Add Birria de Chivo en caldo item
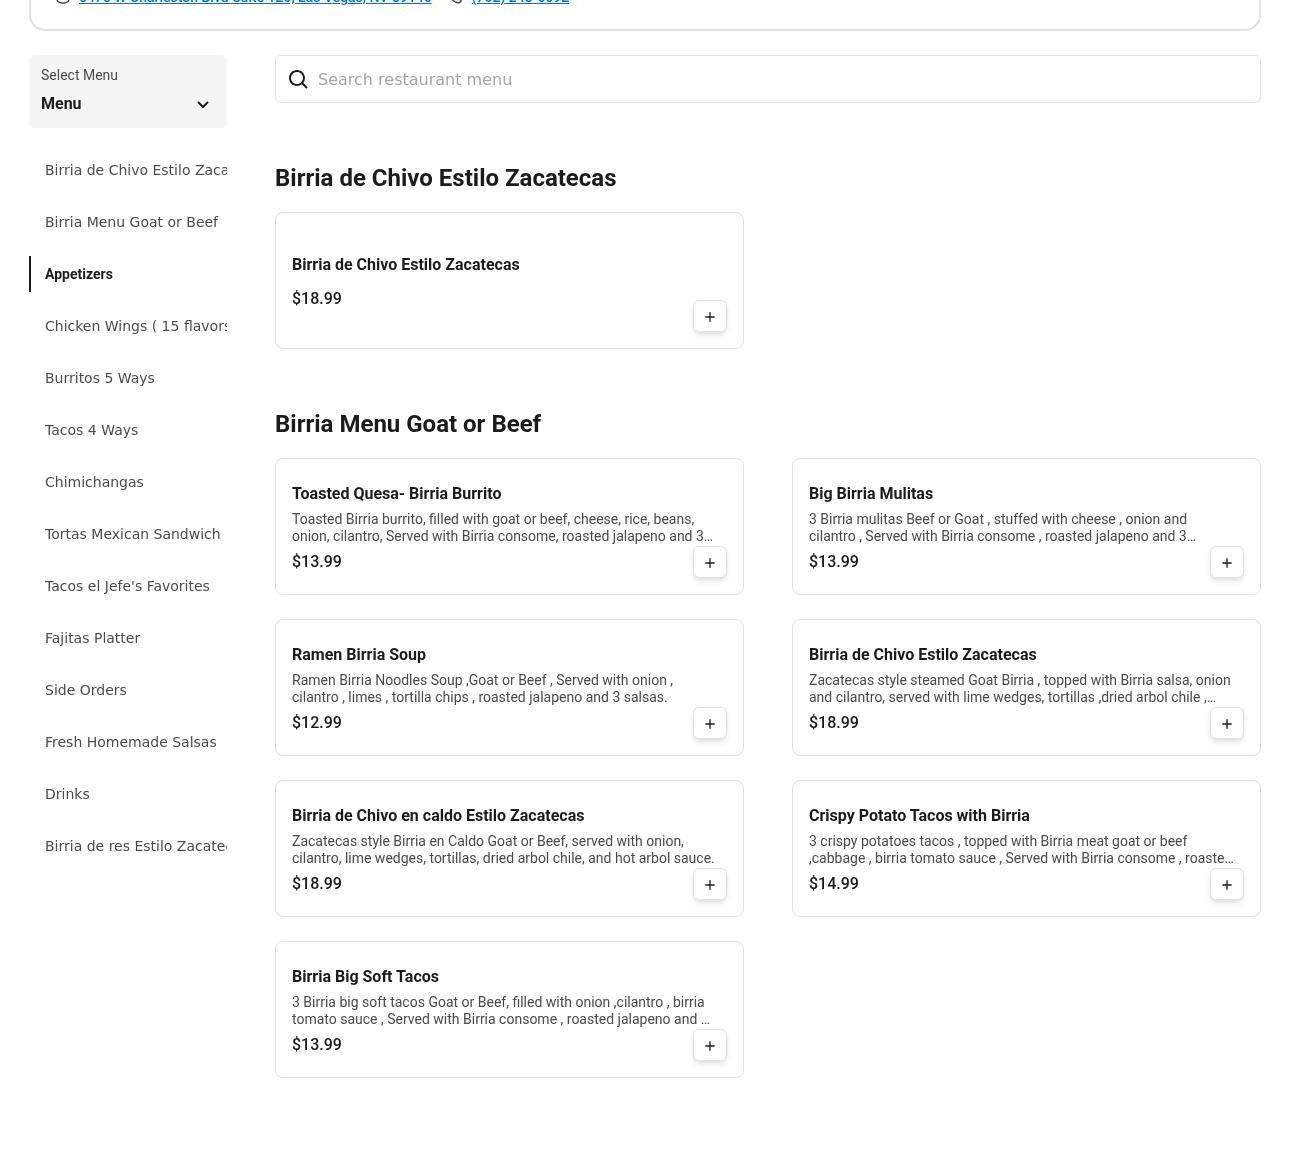 pos(709,885)
